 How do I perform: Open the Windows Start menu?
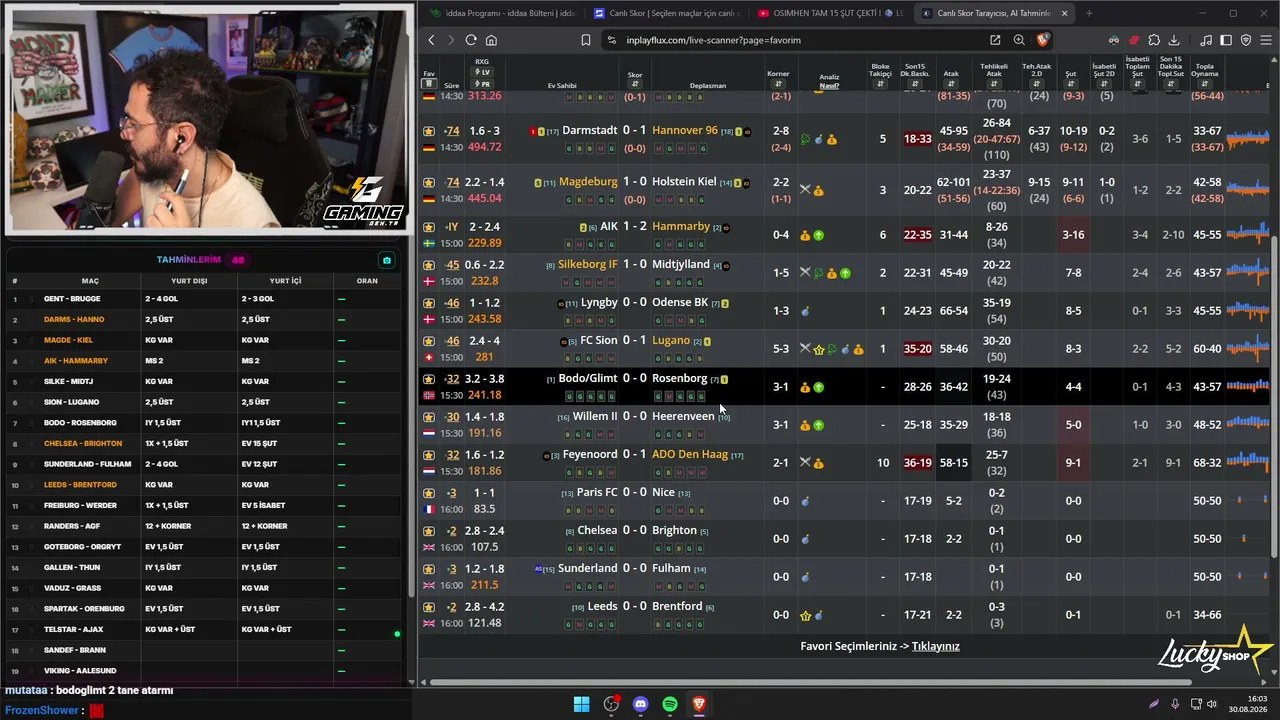[581, 704]
